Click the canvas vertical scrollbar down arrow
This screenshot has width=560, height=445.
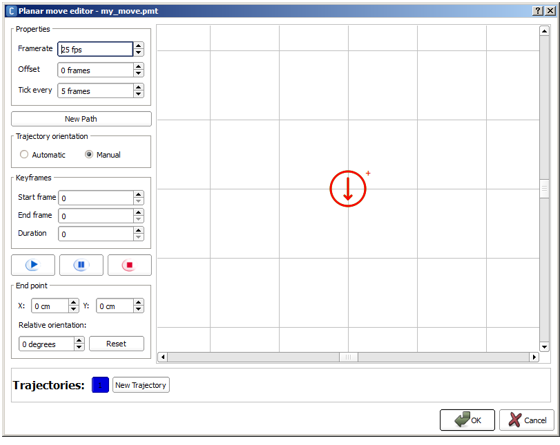(544, 346)
